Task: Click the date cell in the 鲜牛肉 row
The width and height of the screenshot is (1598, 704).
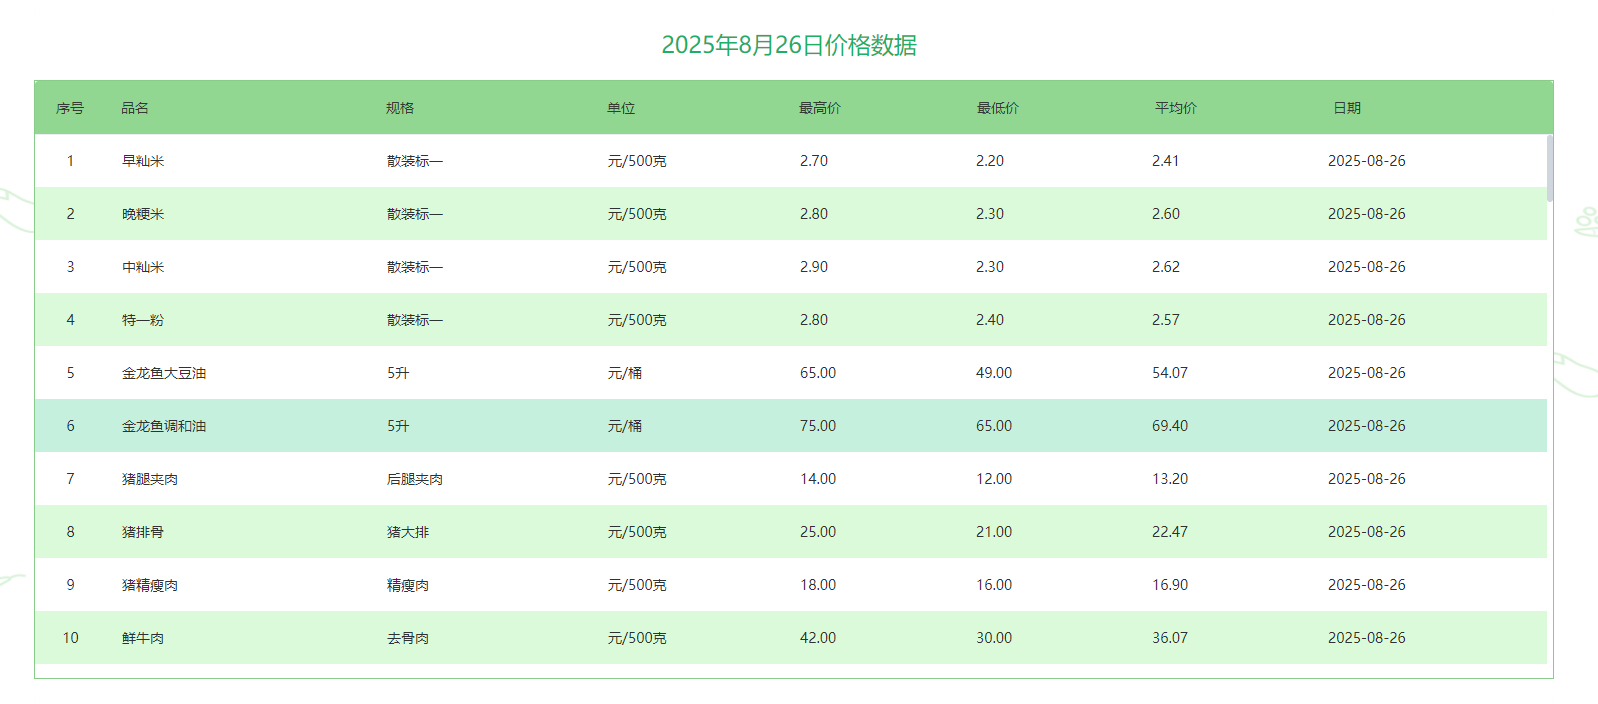Action: [1367, 638]
